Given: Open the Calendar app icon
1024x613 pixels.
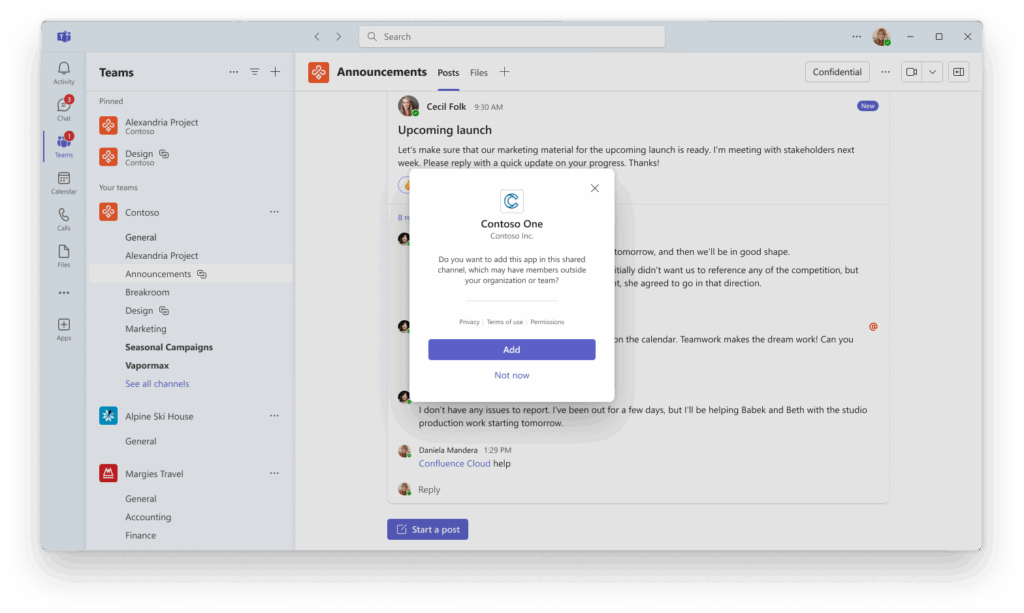Looking at the screenshot, I should (64, 182).
